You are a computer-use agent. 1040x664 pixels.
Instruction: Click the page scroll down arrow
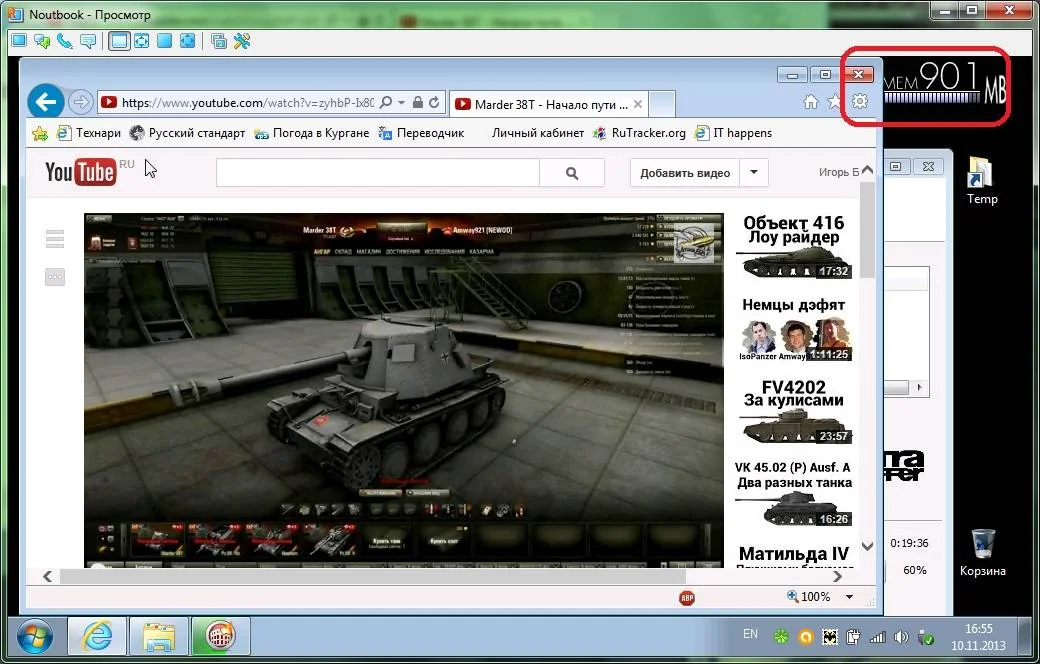pos(867,545)
